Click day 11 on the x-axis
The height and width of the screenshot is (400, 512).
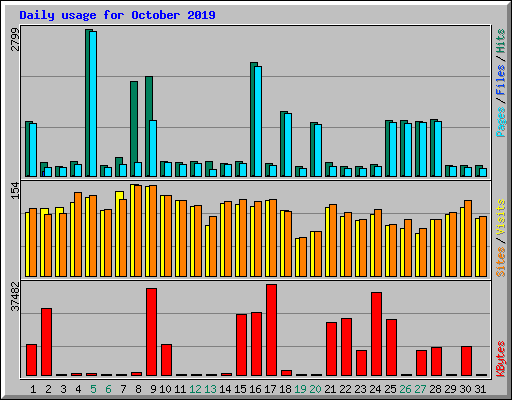[x=180, y=389]
